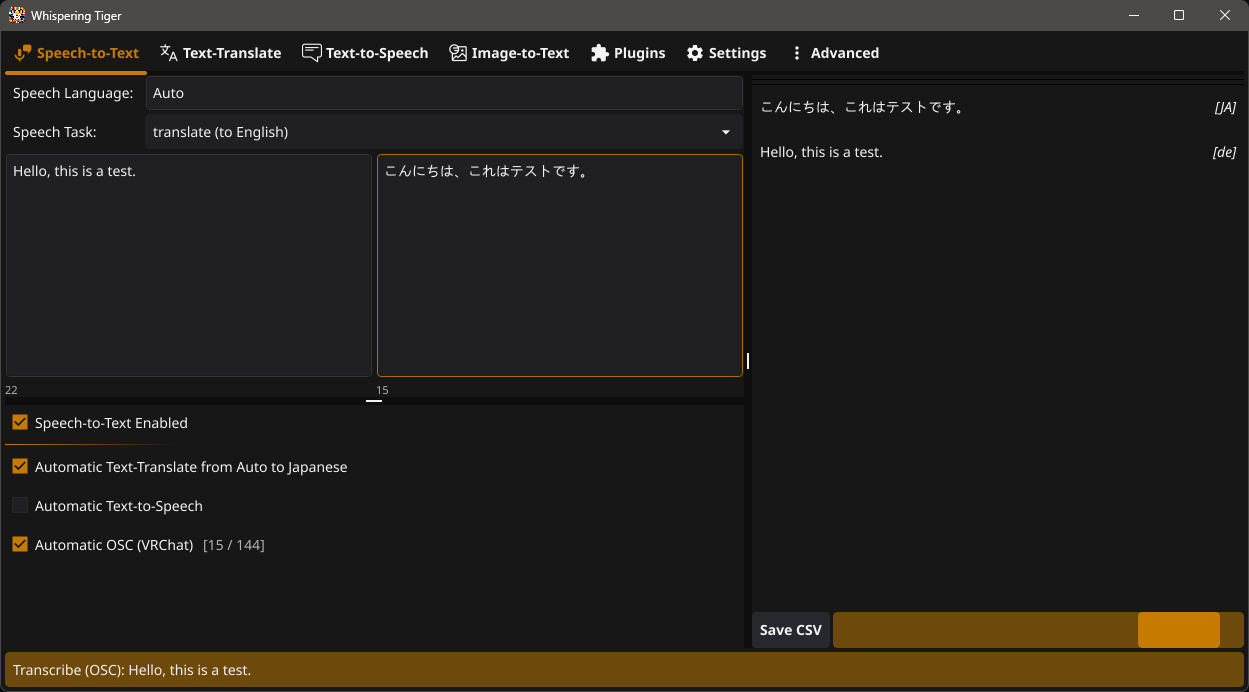Click the Speech-to-Text microphone icon
This screenshot has width=1249, height=692.
tap(23, 52)
